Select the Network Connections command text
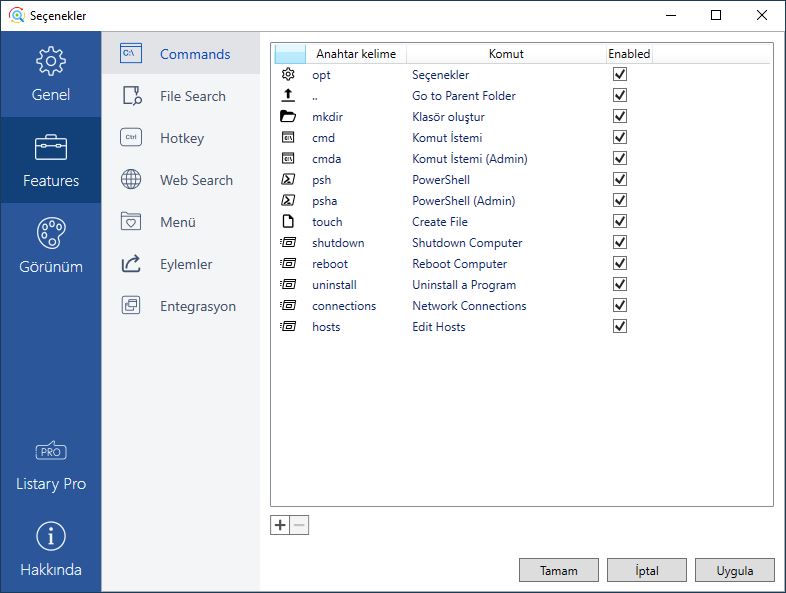786x593 pixels. click(469, 305)
